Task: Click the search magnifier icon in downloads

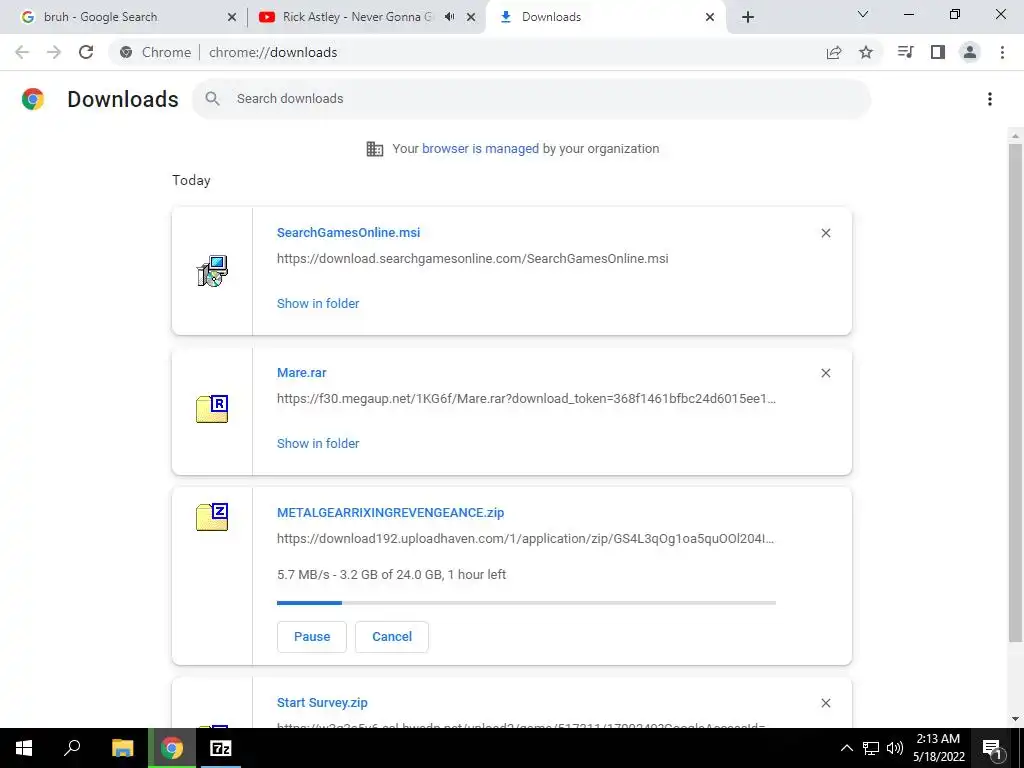Action: pyautogui.click(x=212, y=99)
